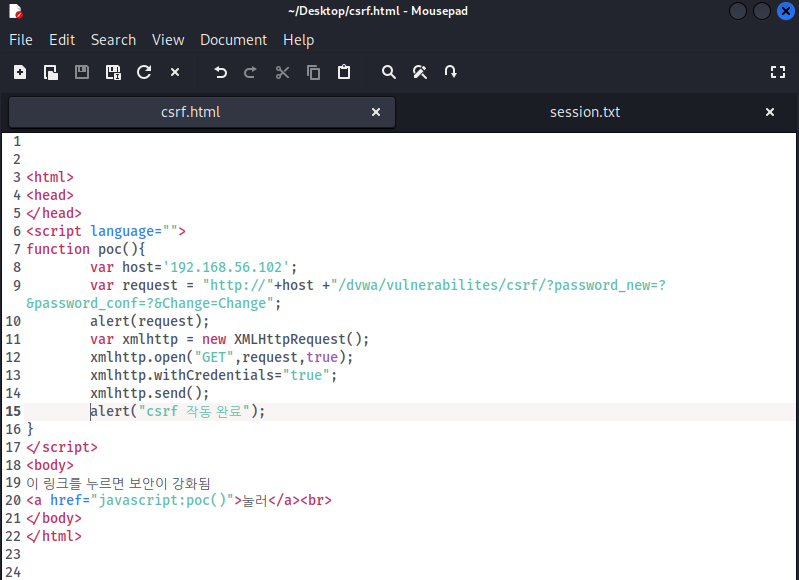Viewport: 799px width, 580px height.
Task: Click the '<script language="">' line
Action: (106, 231)
